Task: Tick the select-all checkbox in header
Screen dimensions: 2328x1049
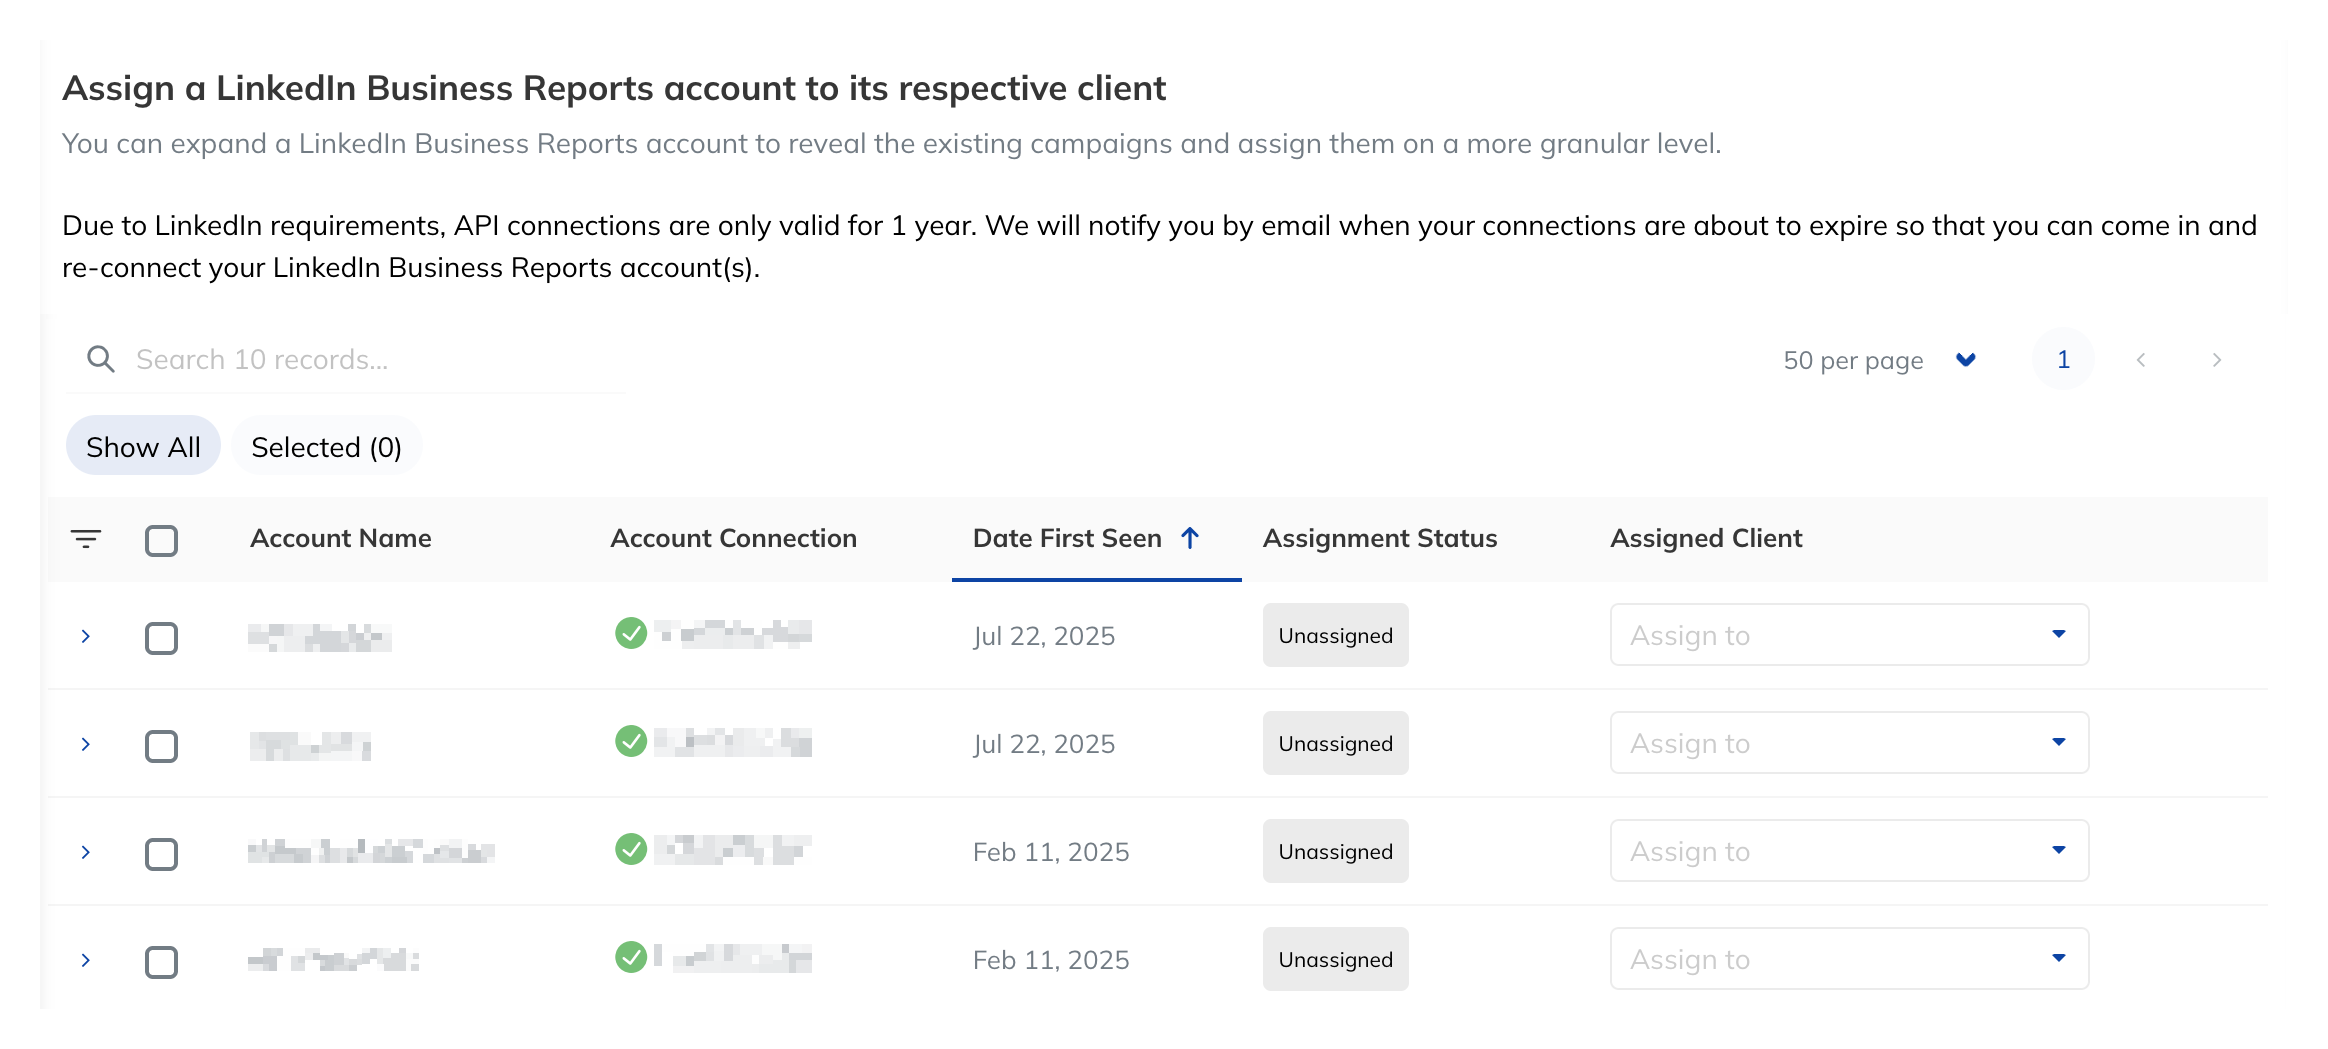Action: pos(161,540)
